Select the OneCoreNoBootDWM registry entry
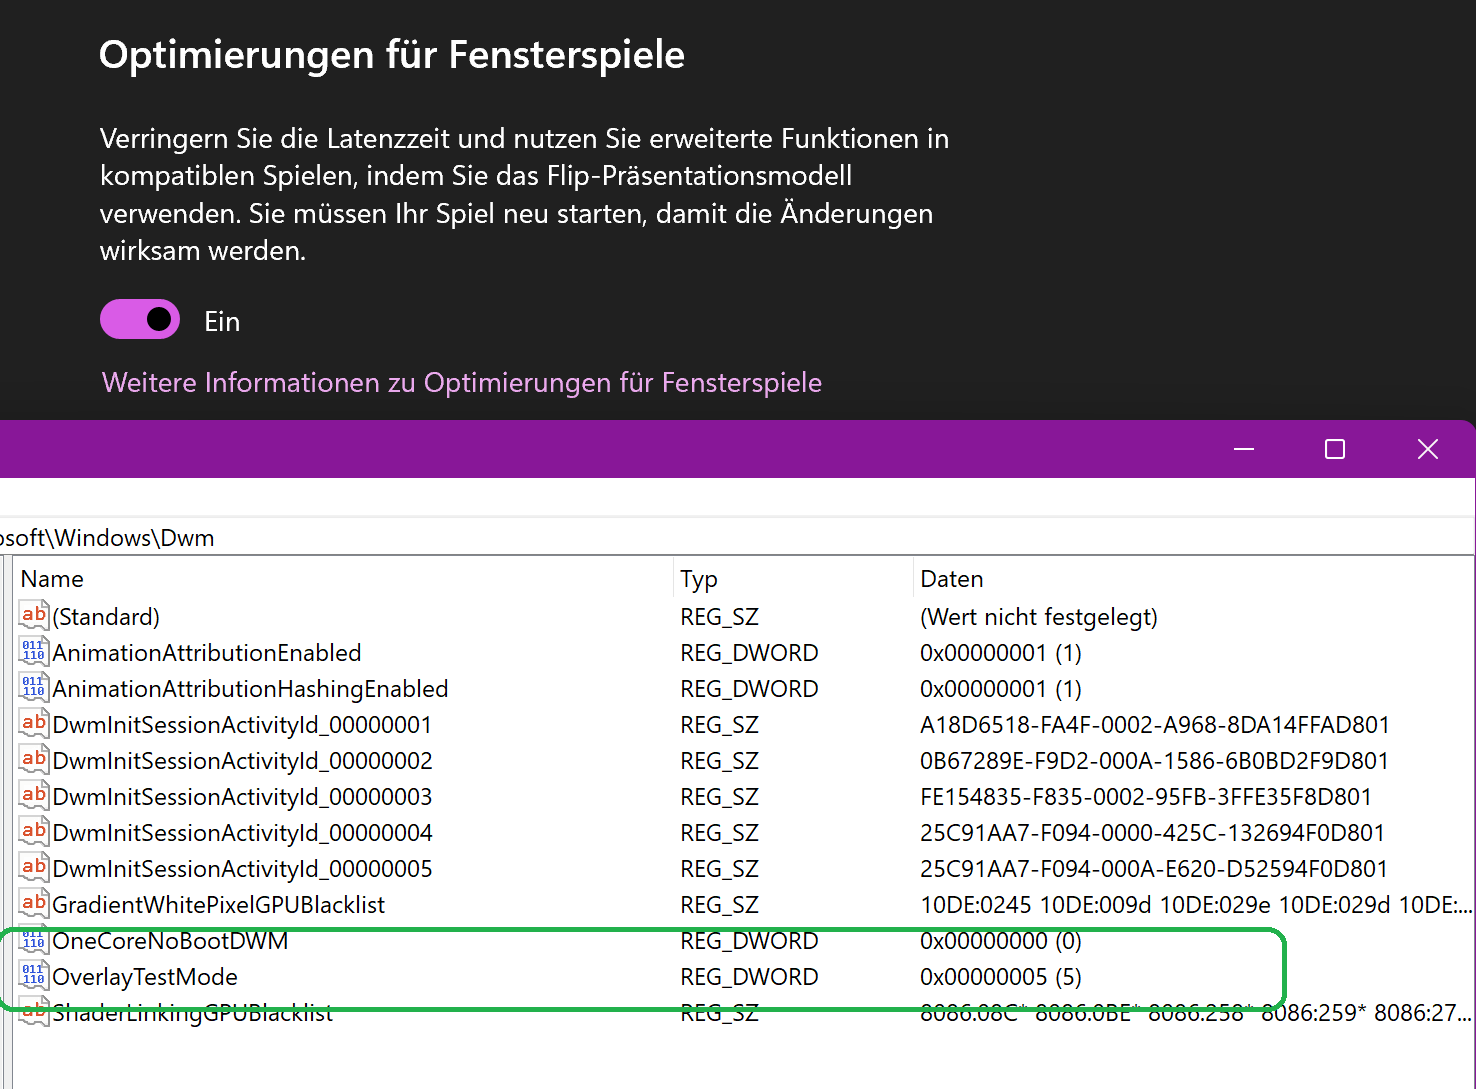 click(171, 940)
